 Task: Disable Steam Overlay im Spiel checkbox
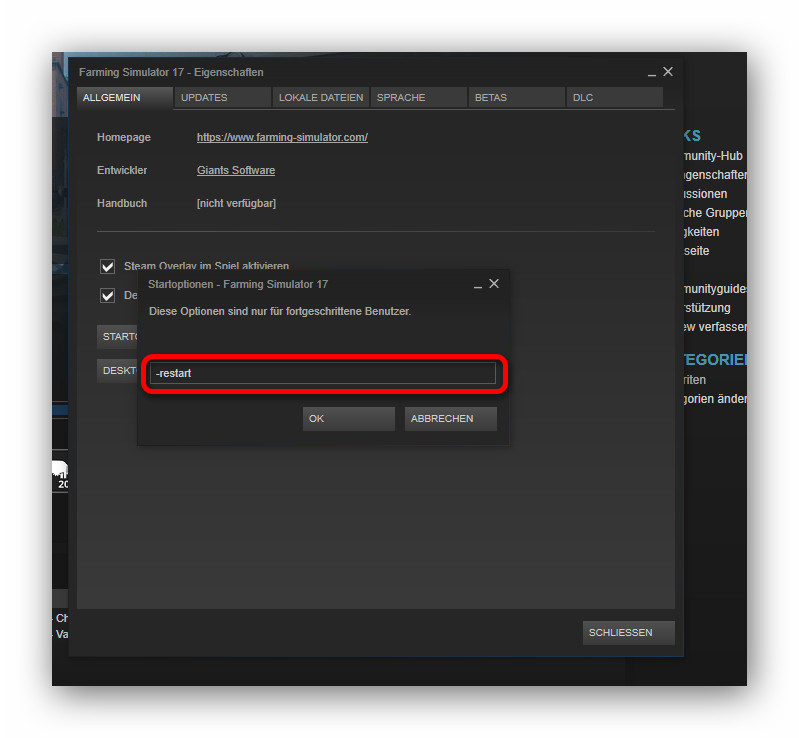pos(107,267)
